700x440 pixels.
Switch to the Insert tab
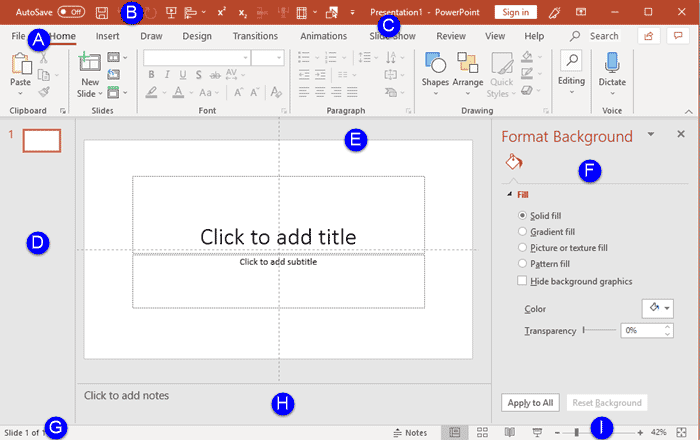click(107, 36)
